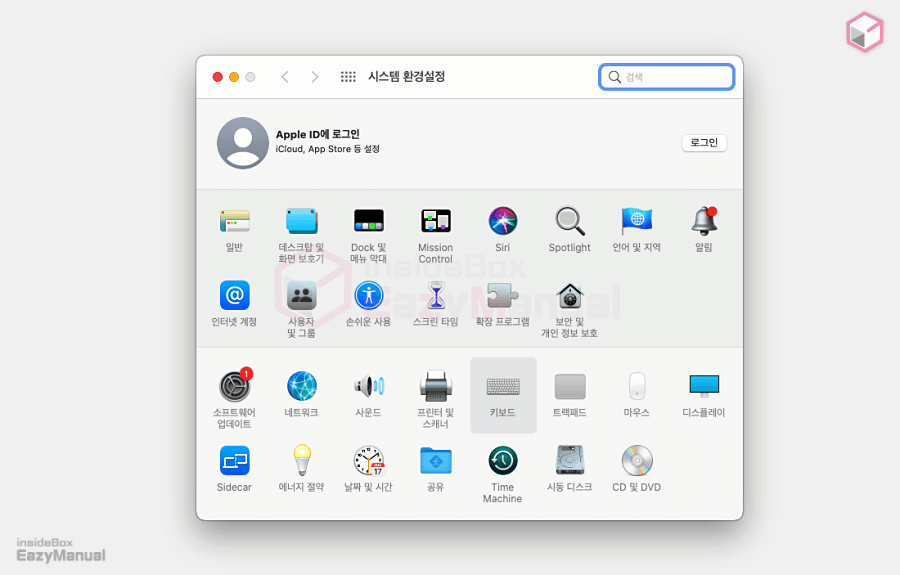Open 네트워크 globe icon
The height and width of the screenshot is (575, 900).
click(x=301, y=386)
